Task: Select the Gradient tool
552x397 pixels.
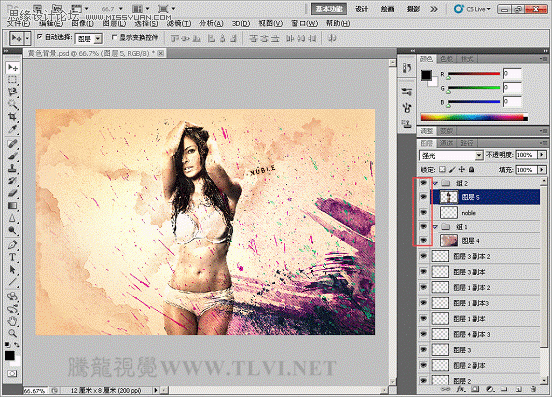Action: pos(13,206)
